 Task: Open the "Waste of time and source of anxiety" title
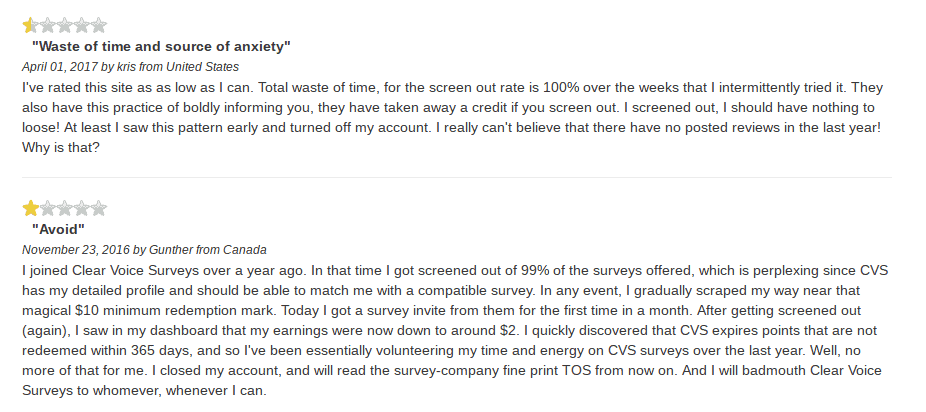(161, 47)
